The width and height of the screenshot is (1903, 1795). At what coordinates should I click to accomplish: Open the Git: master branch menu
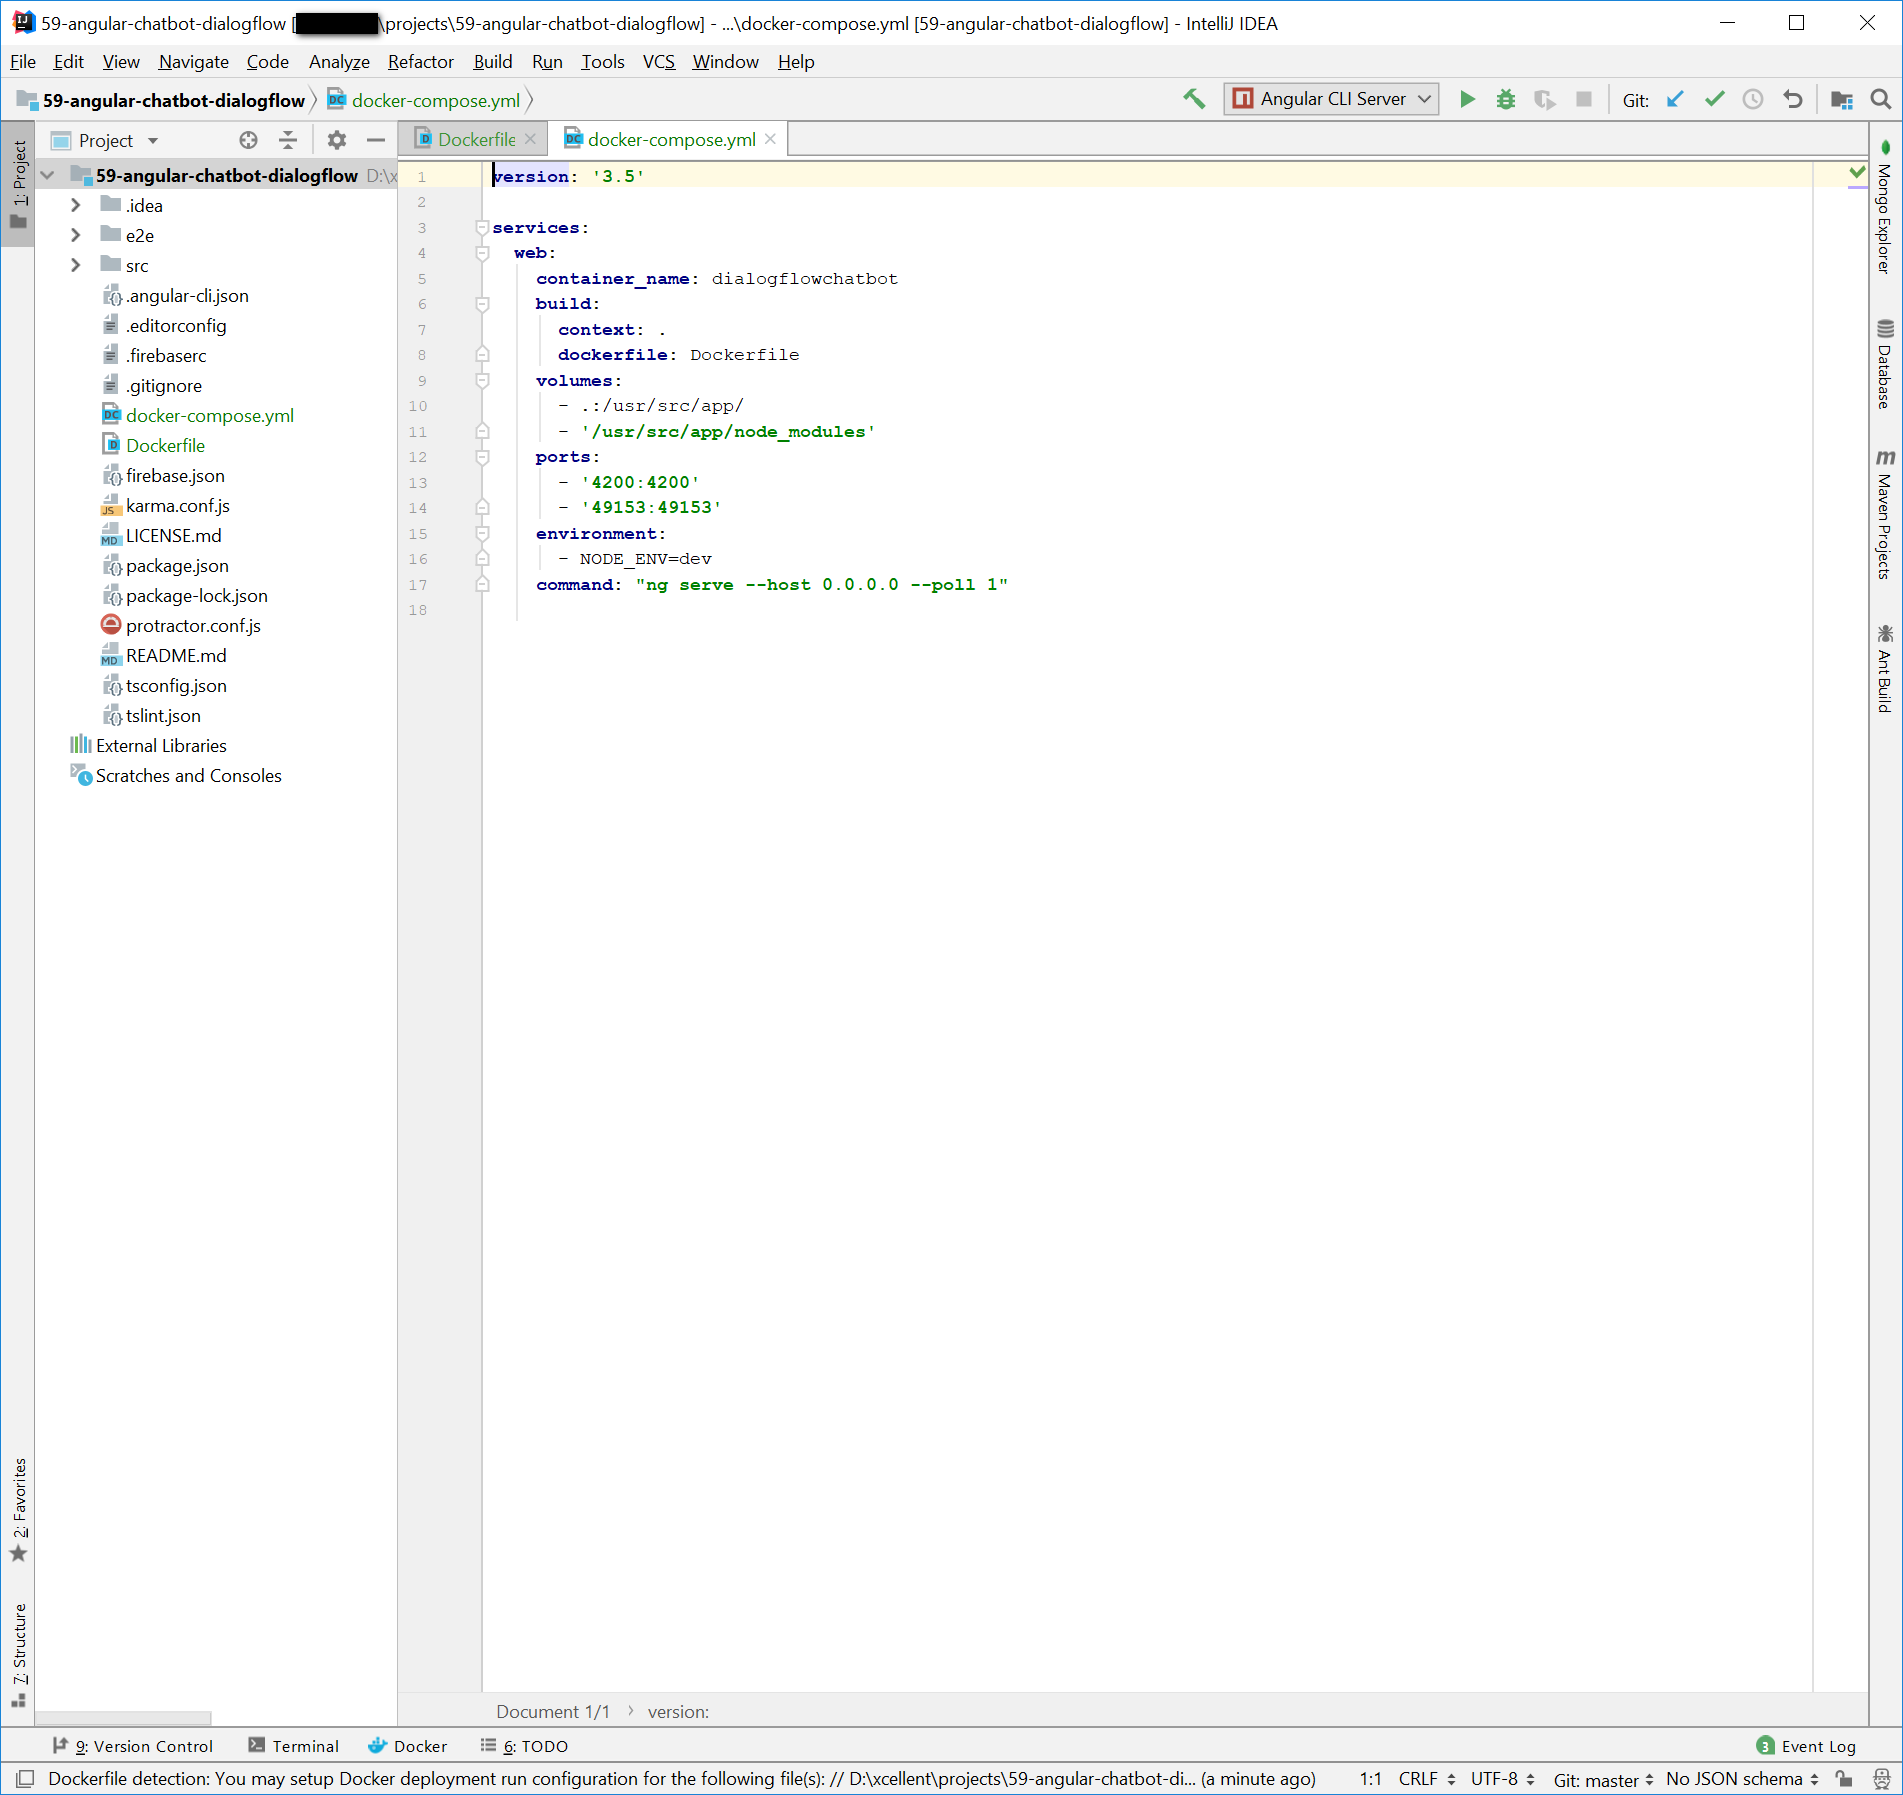pos(1603,1779)
